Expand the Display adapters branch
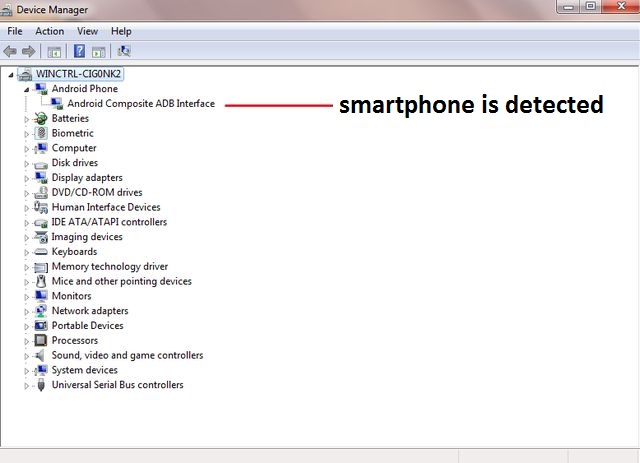 click(27, 178)
